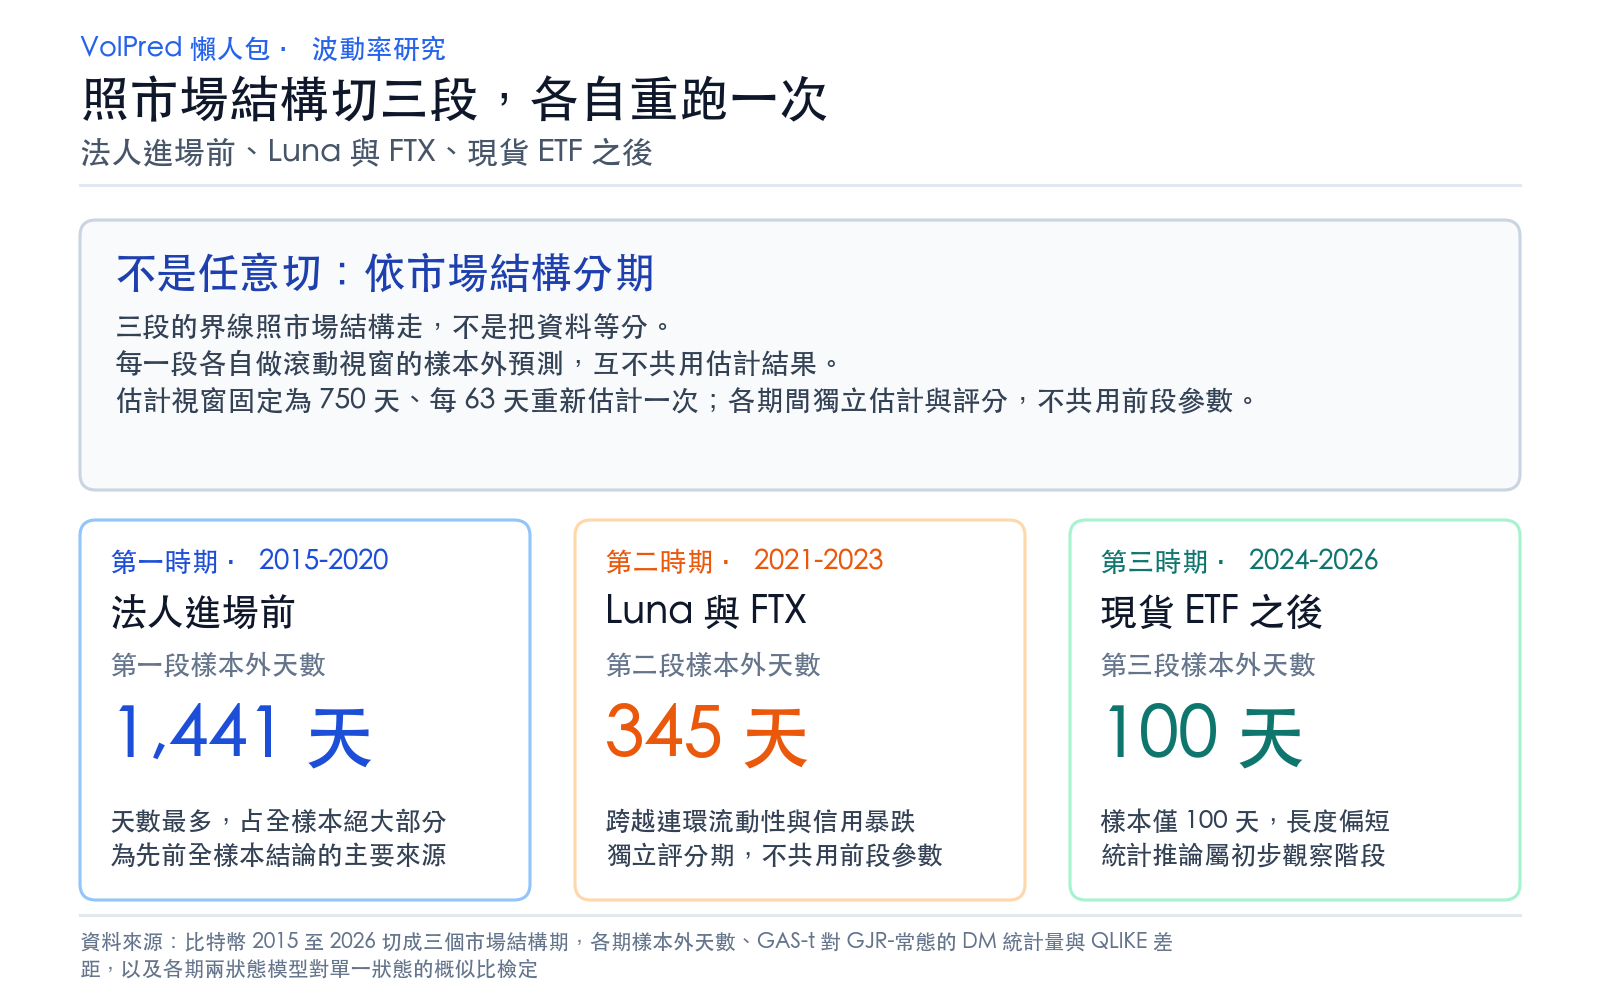The width and height of the screenshot is (1600, 1000).
Task: Click the text '統計推論屬初步觀察階段'
Action: pos(1243,855)
